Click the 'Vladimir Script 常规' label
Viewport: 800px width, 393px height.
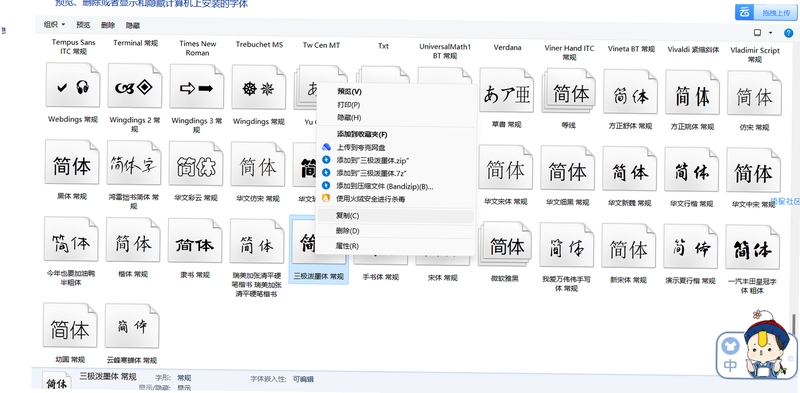(x=755, y=55)
